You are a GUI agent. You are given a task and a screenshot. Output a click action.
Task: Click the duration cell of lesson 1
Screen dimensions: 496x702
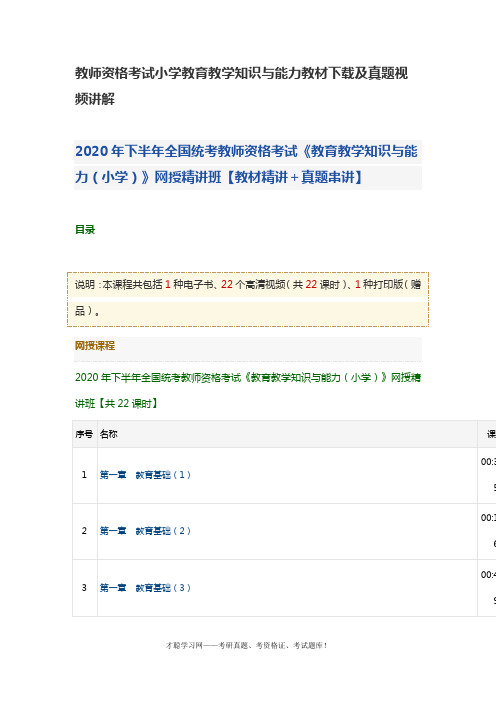487,475
